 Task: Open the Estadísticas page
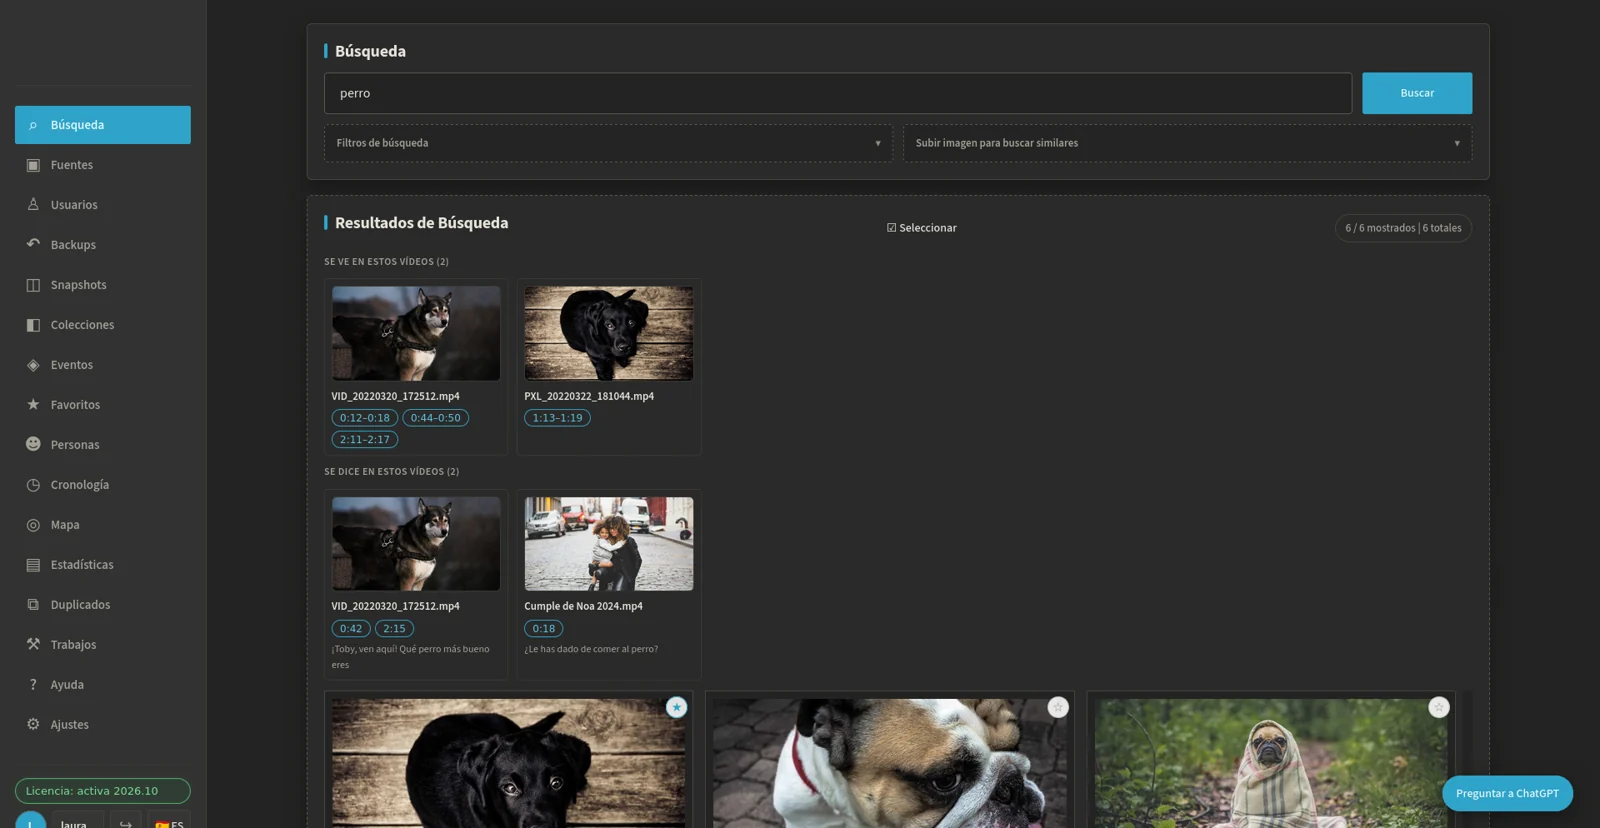pyautogui.click(x=102, y=565)
